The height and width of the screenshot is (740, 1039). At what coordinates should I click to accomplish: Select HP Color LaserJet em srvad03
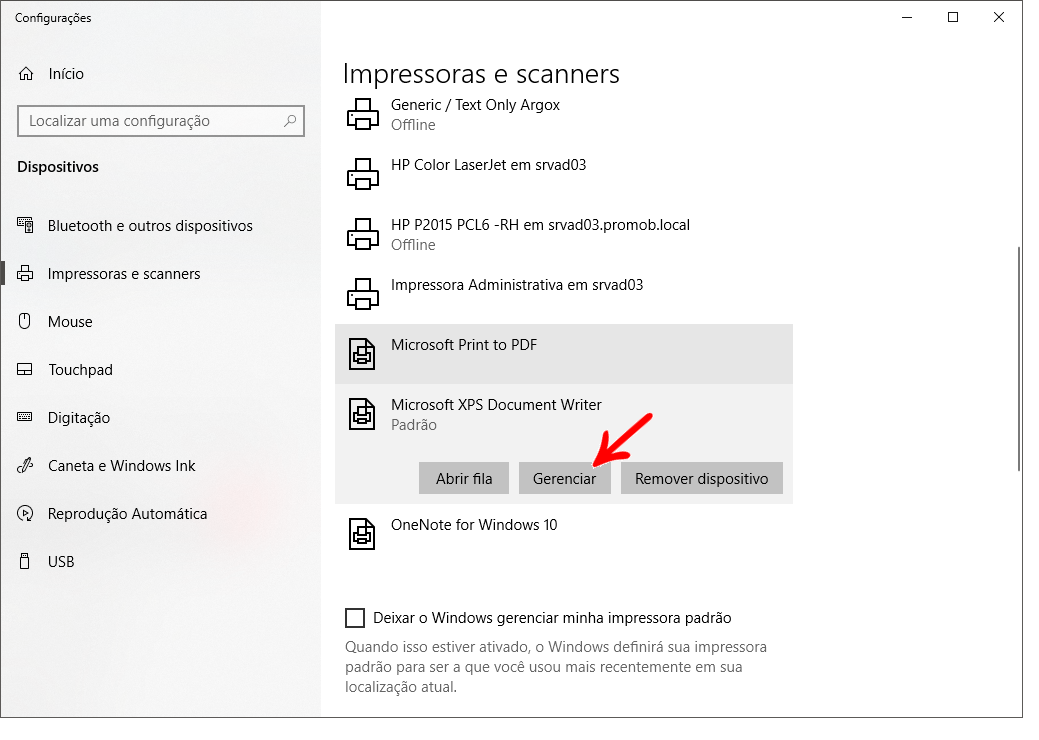(x=564, y=174)
